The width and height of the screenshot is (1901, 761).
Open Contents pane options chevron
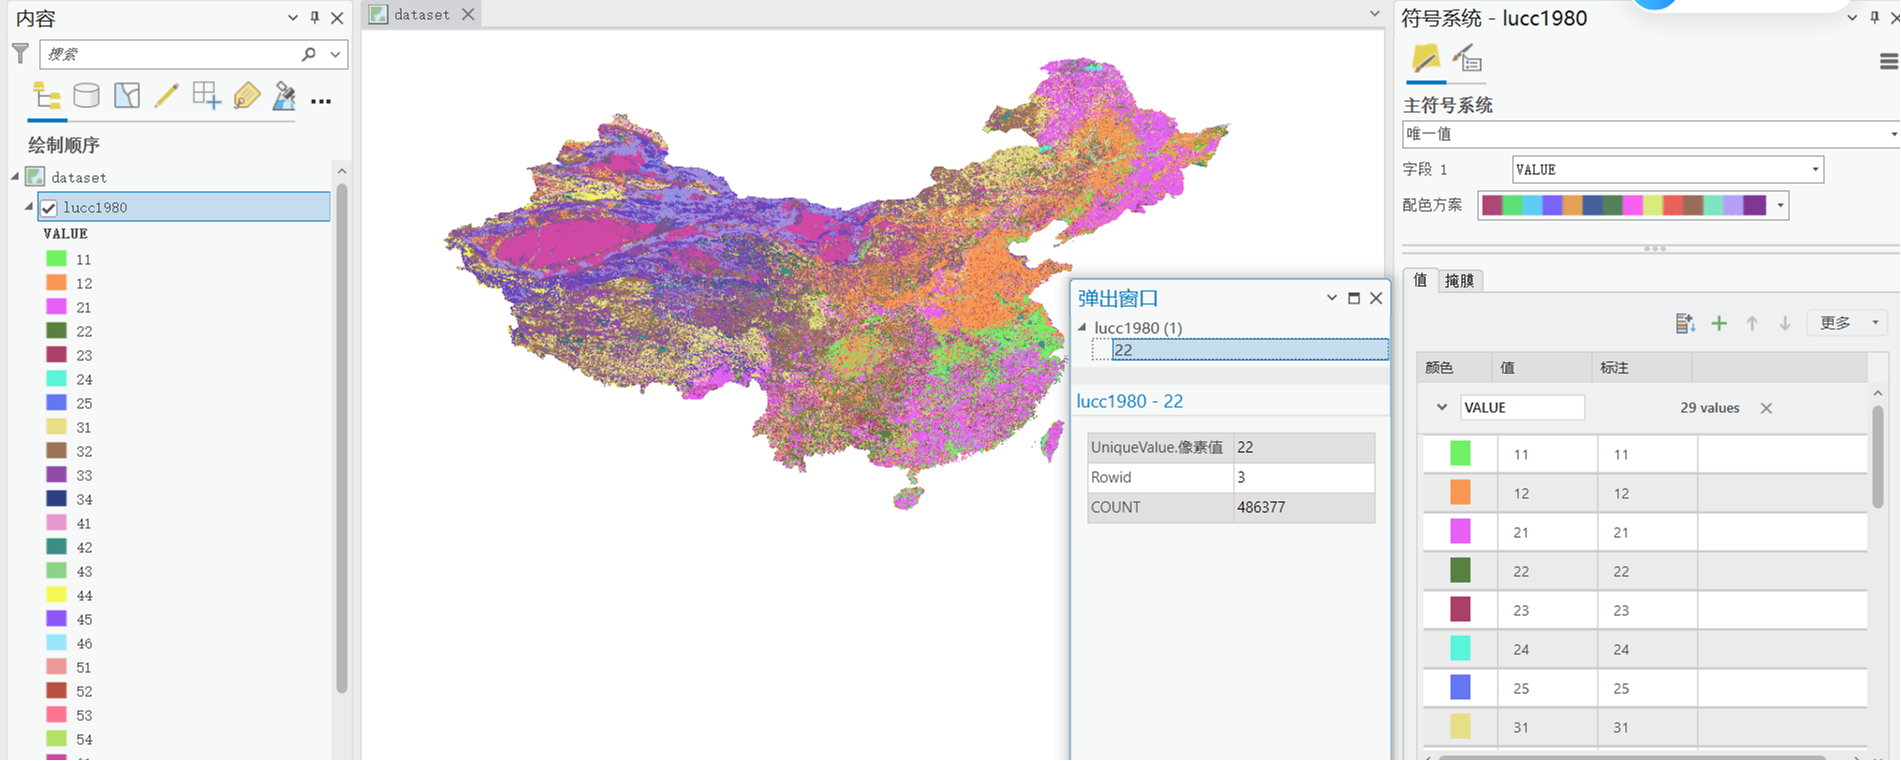tap(293, 17)
